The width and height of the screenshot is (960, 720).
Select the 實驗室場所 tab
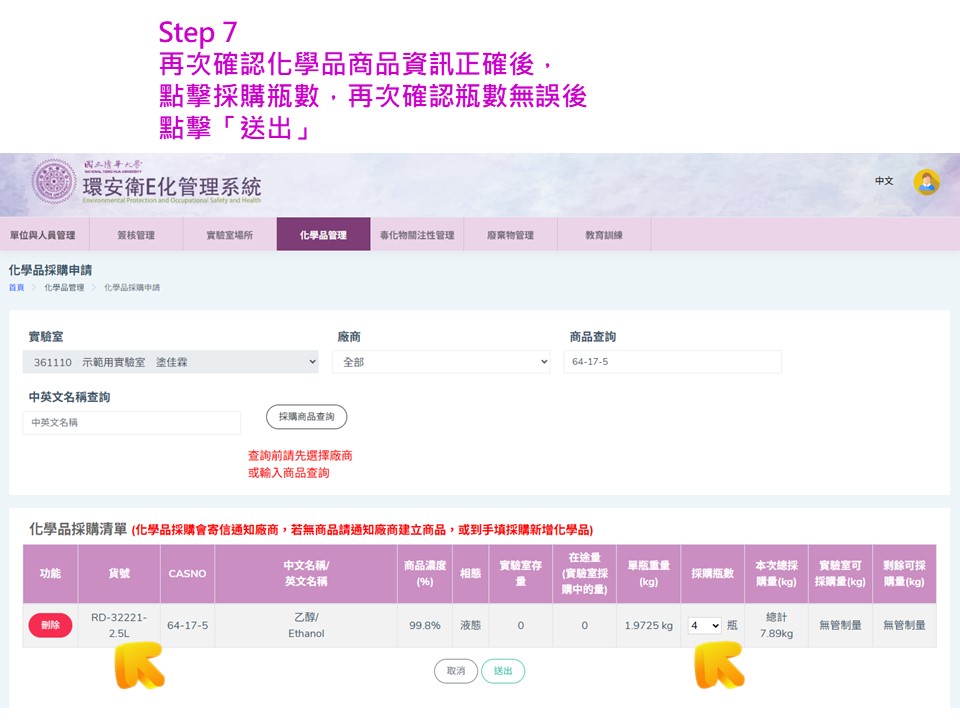pyautogui.click(x=230, y=234)
